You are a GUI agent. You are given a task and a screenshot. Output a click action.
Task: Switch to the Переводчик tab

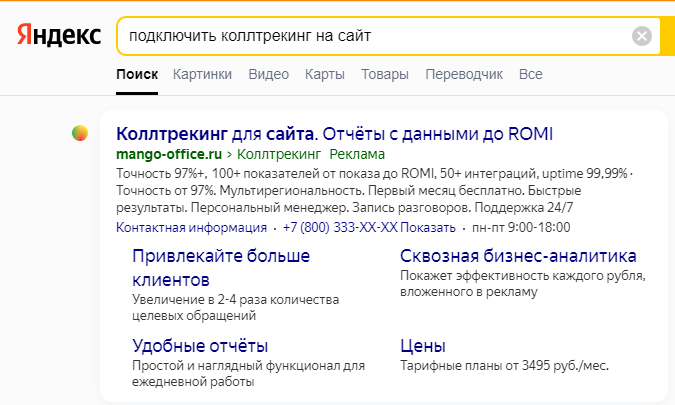click(464, 74)
